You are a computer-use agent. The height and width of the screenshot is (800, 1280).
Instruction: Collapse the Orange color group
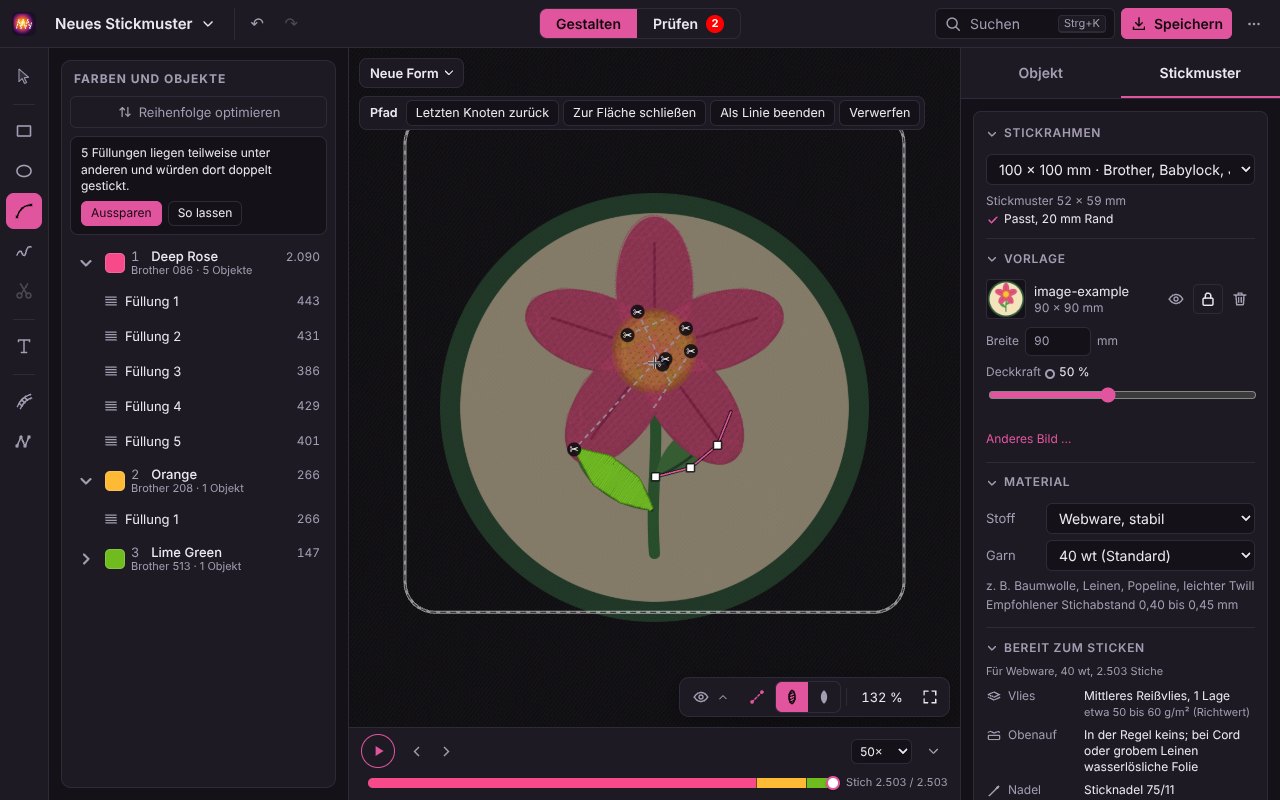coord(86,481)
